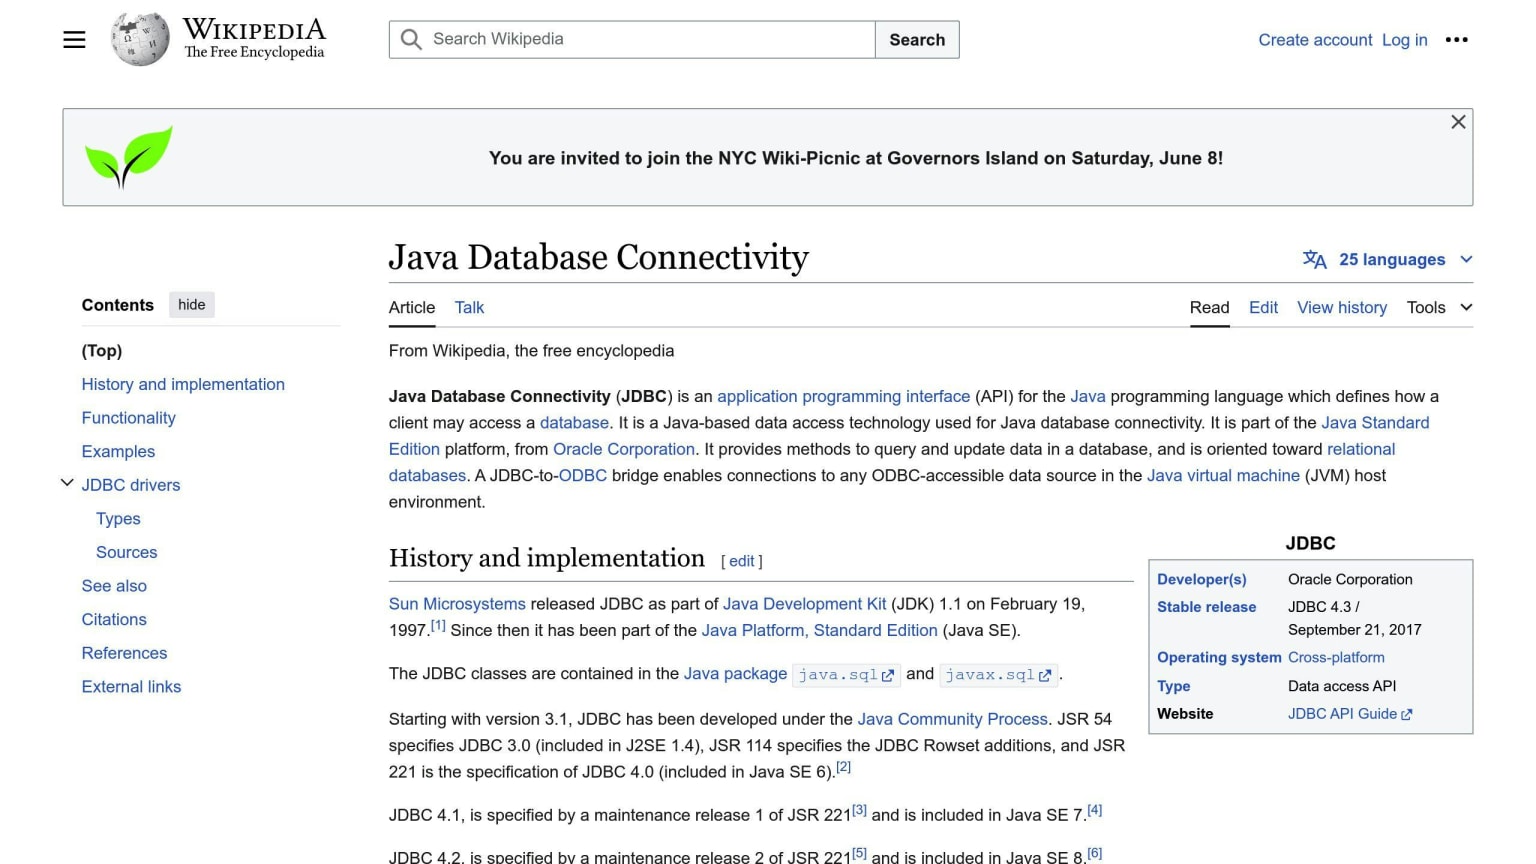Click the Search button
This screenshot has height=864, width=1536.
(x=917, y=40)
